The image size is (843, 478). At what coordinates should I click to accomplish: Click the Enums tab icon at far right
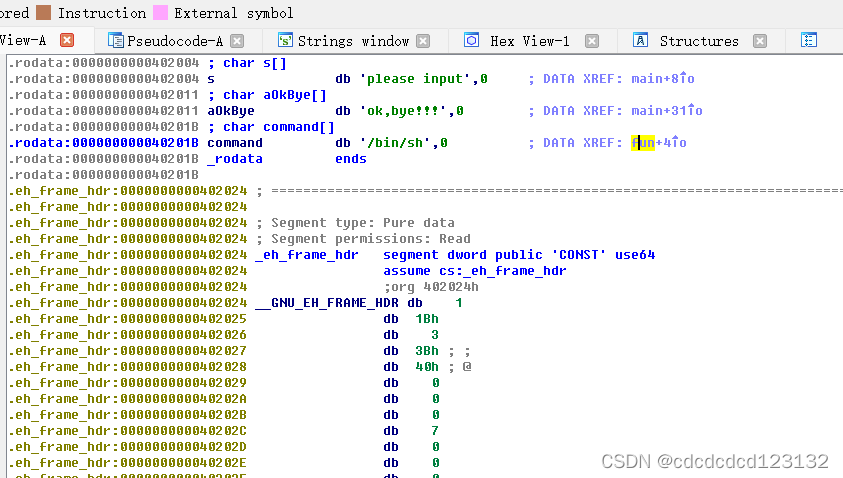(x=809, y=40)
